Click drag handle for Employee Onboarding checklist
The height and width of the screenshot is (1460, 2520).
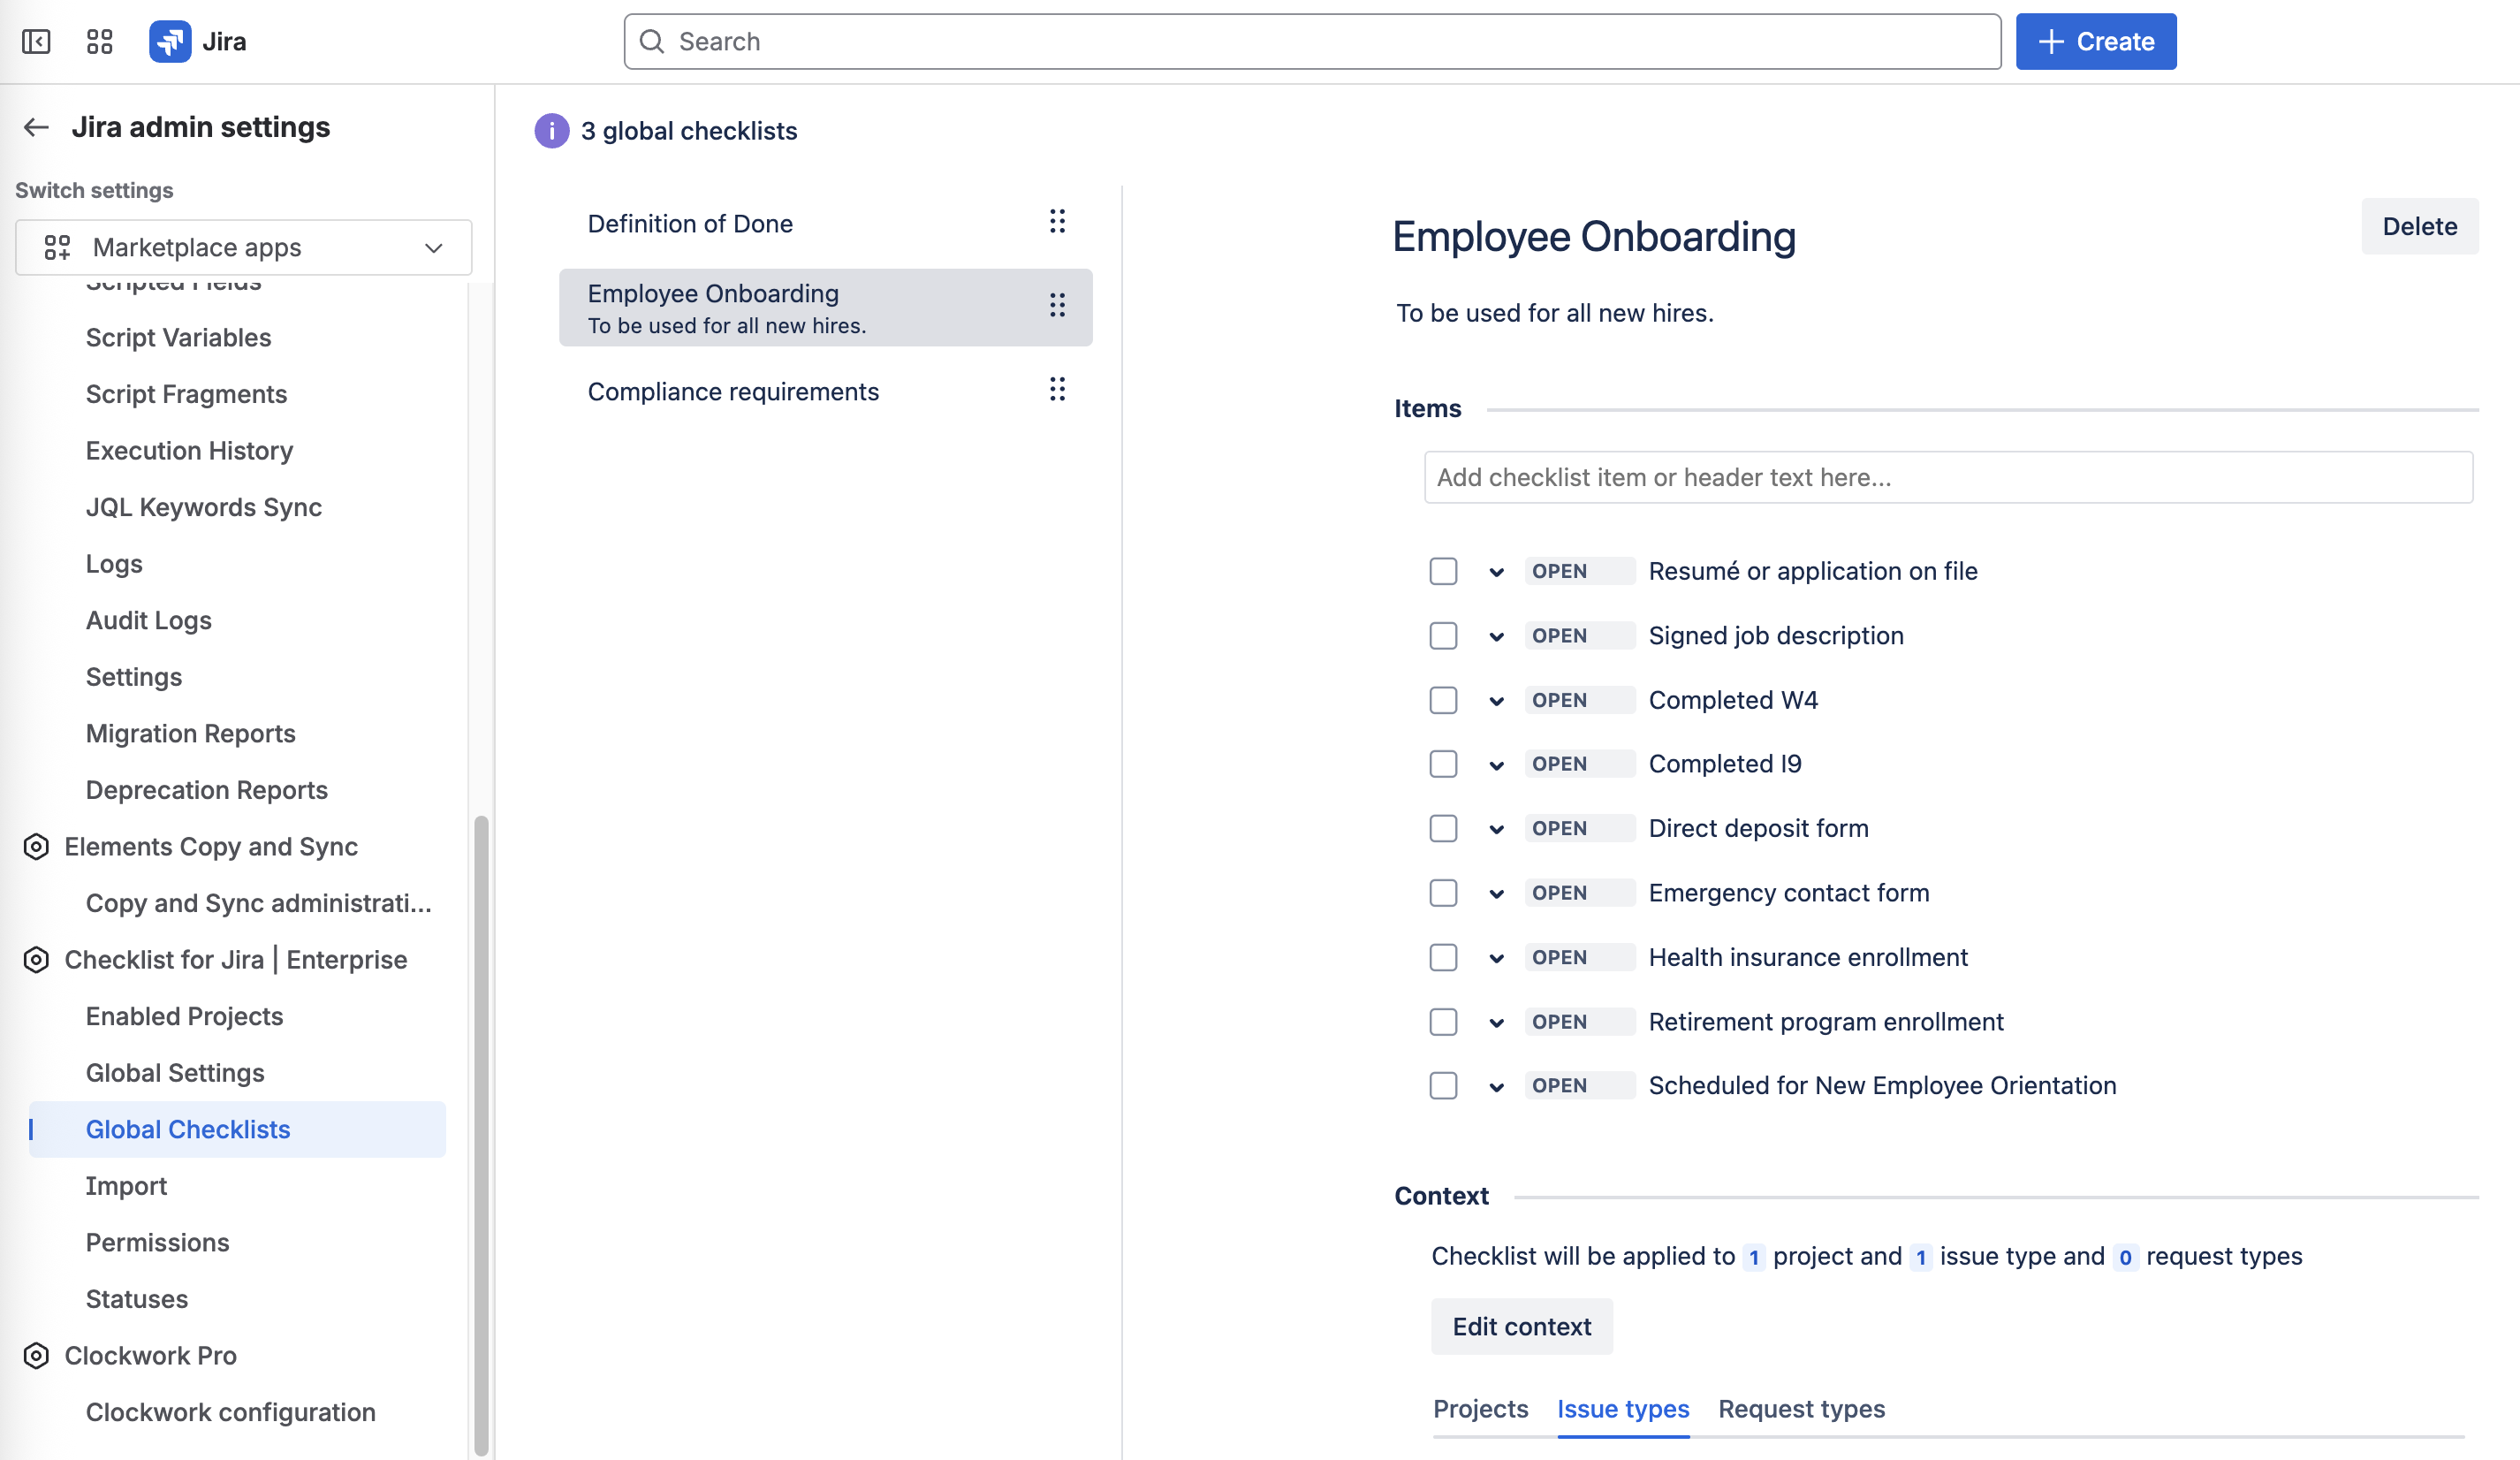(x=1057, y=306)
